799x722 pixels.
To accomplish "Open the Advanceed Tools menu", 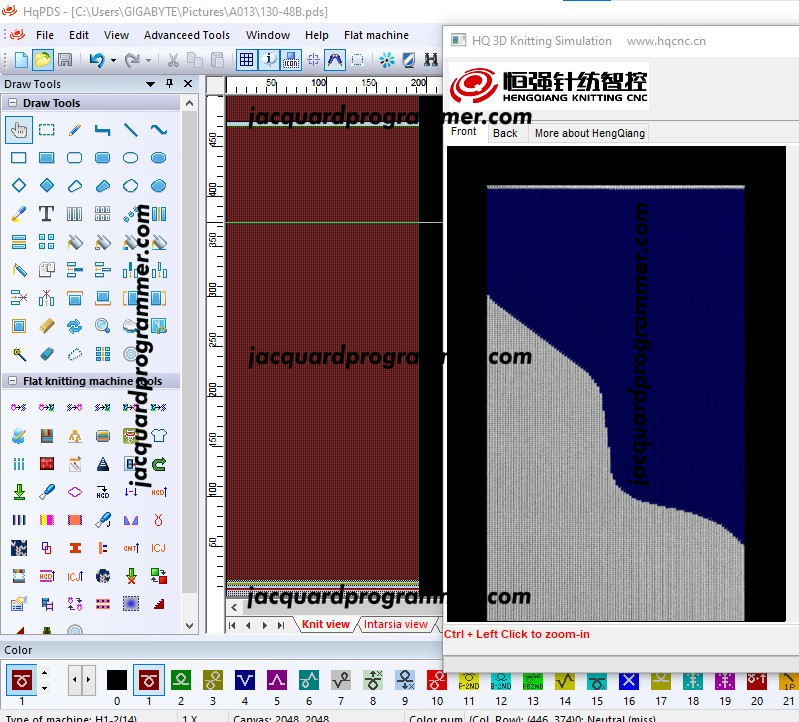I will click(187, 35).
